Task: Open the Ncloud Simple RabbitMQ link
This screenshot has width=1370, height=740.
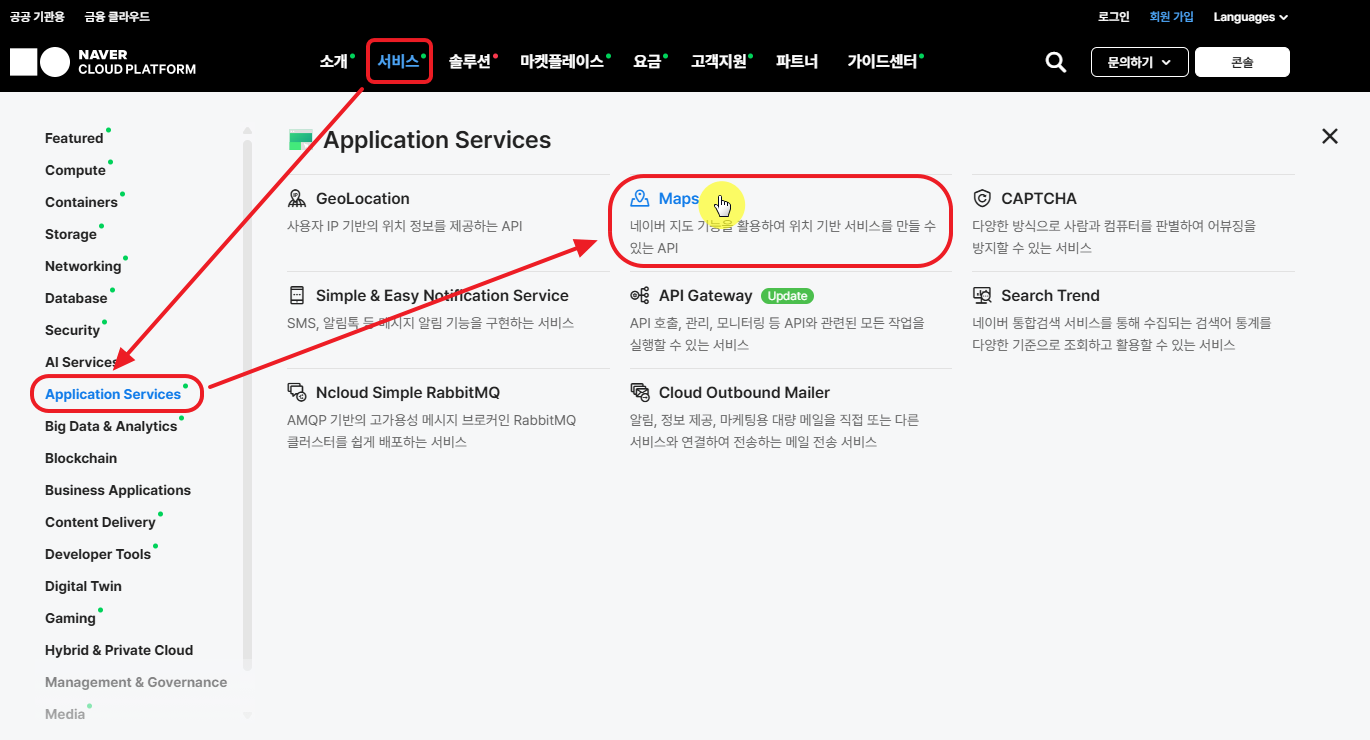Action: (408, 392)
